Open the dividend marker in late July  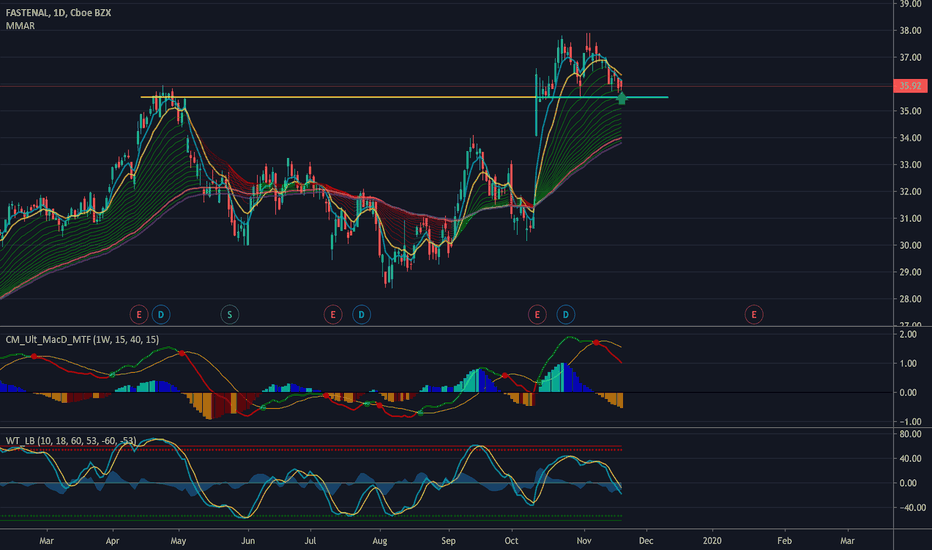click(x=361, y=315)
